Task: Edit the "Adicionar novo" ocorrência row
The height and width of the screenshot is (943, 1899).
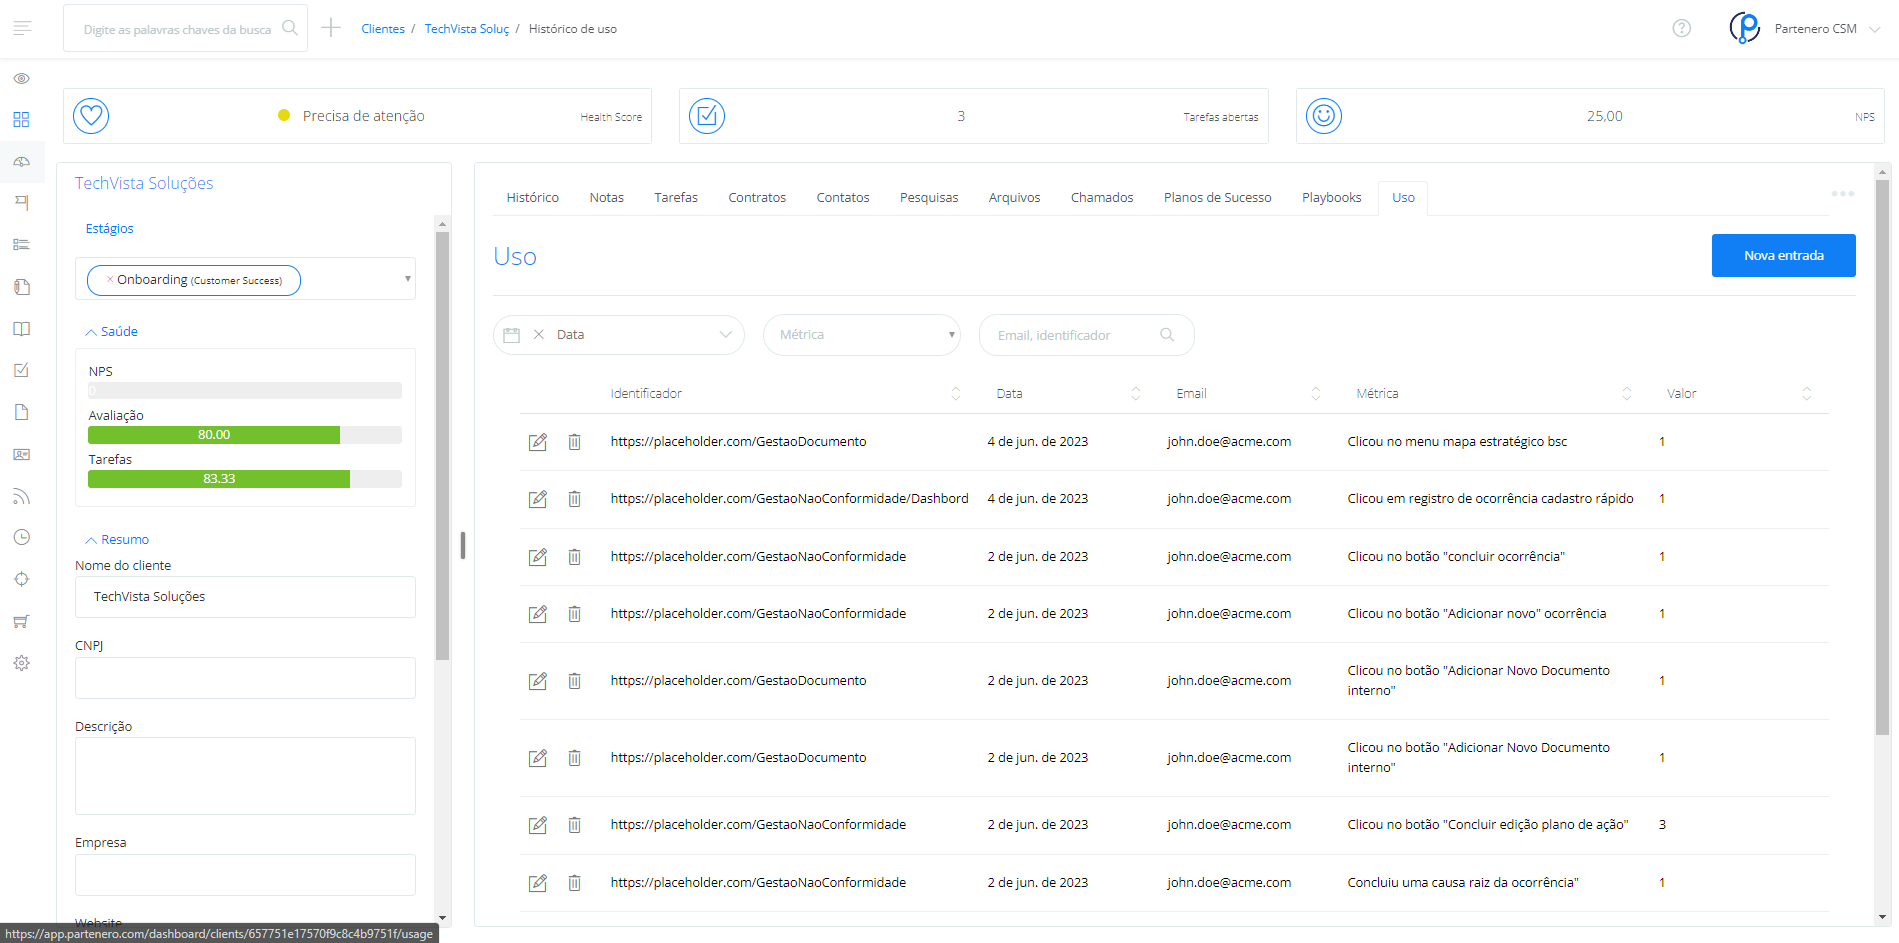Action: (x=538, y=614)
